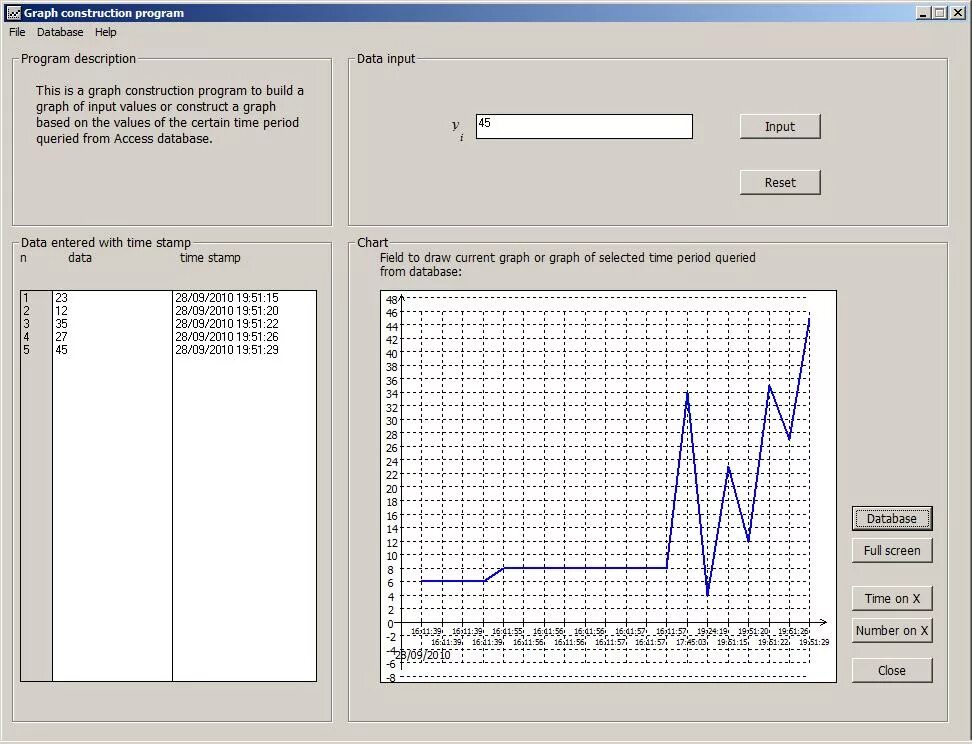Switch chart axis to Number on X
The height and width of the screenshot is (744, 972).
(891, 631)
